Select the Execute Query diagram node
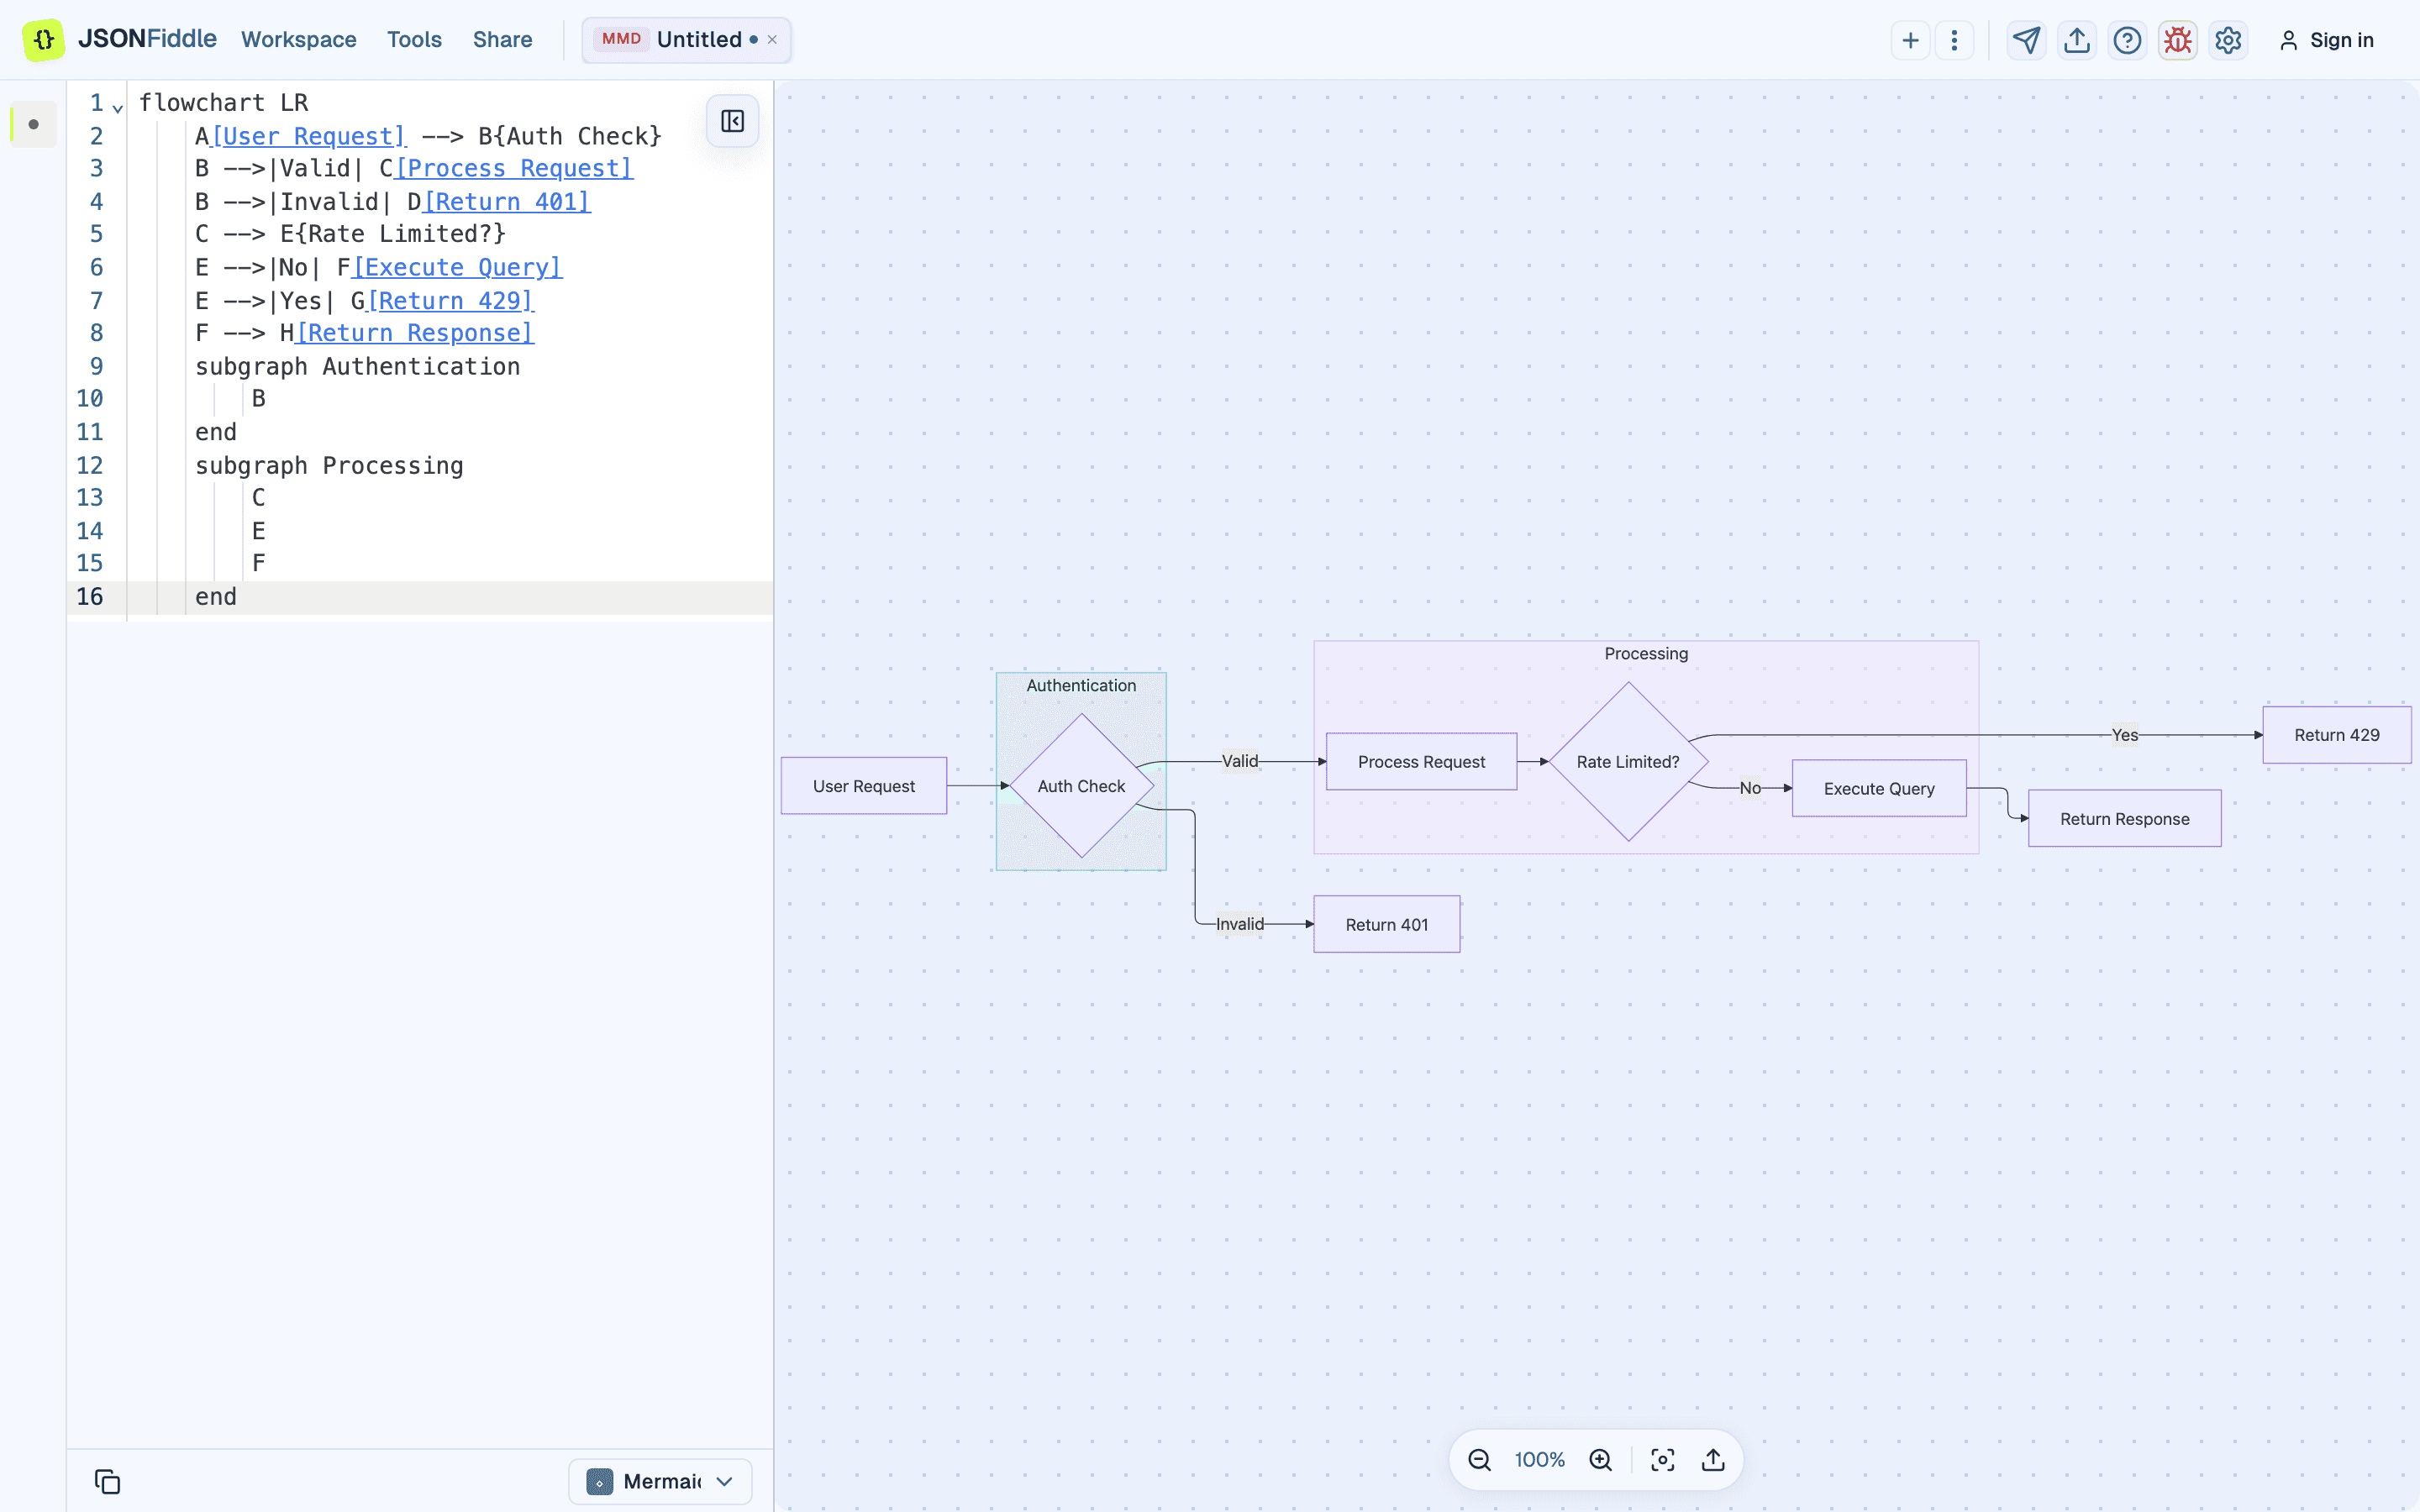The width and height of the screenshot is (2420, 1512). pyautogui.click(x=1879, y=789)
